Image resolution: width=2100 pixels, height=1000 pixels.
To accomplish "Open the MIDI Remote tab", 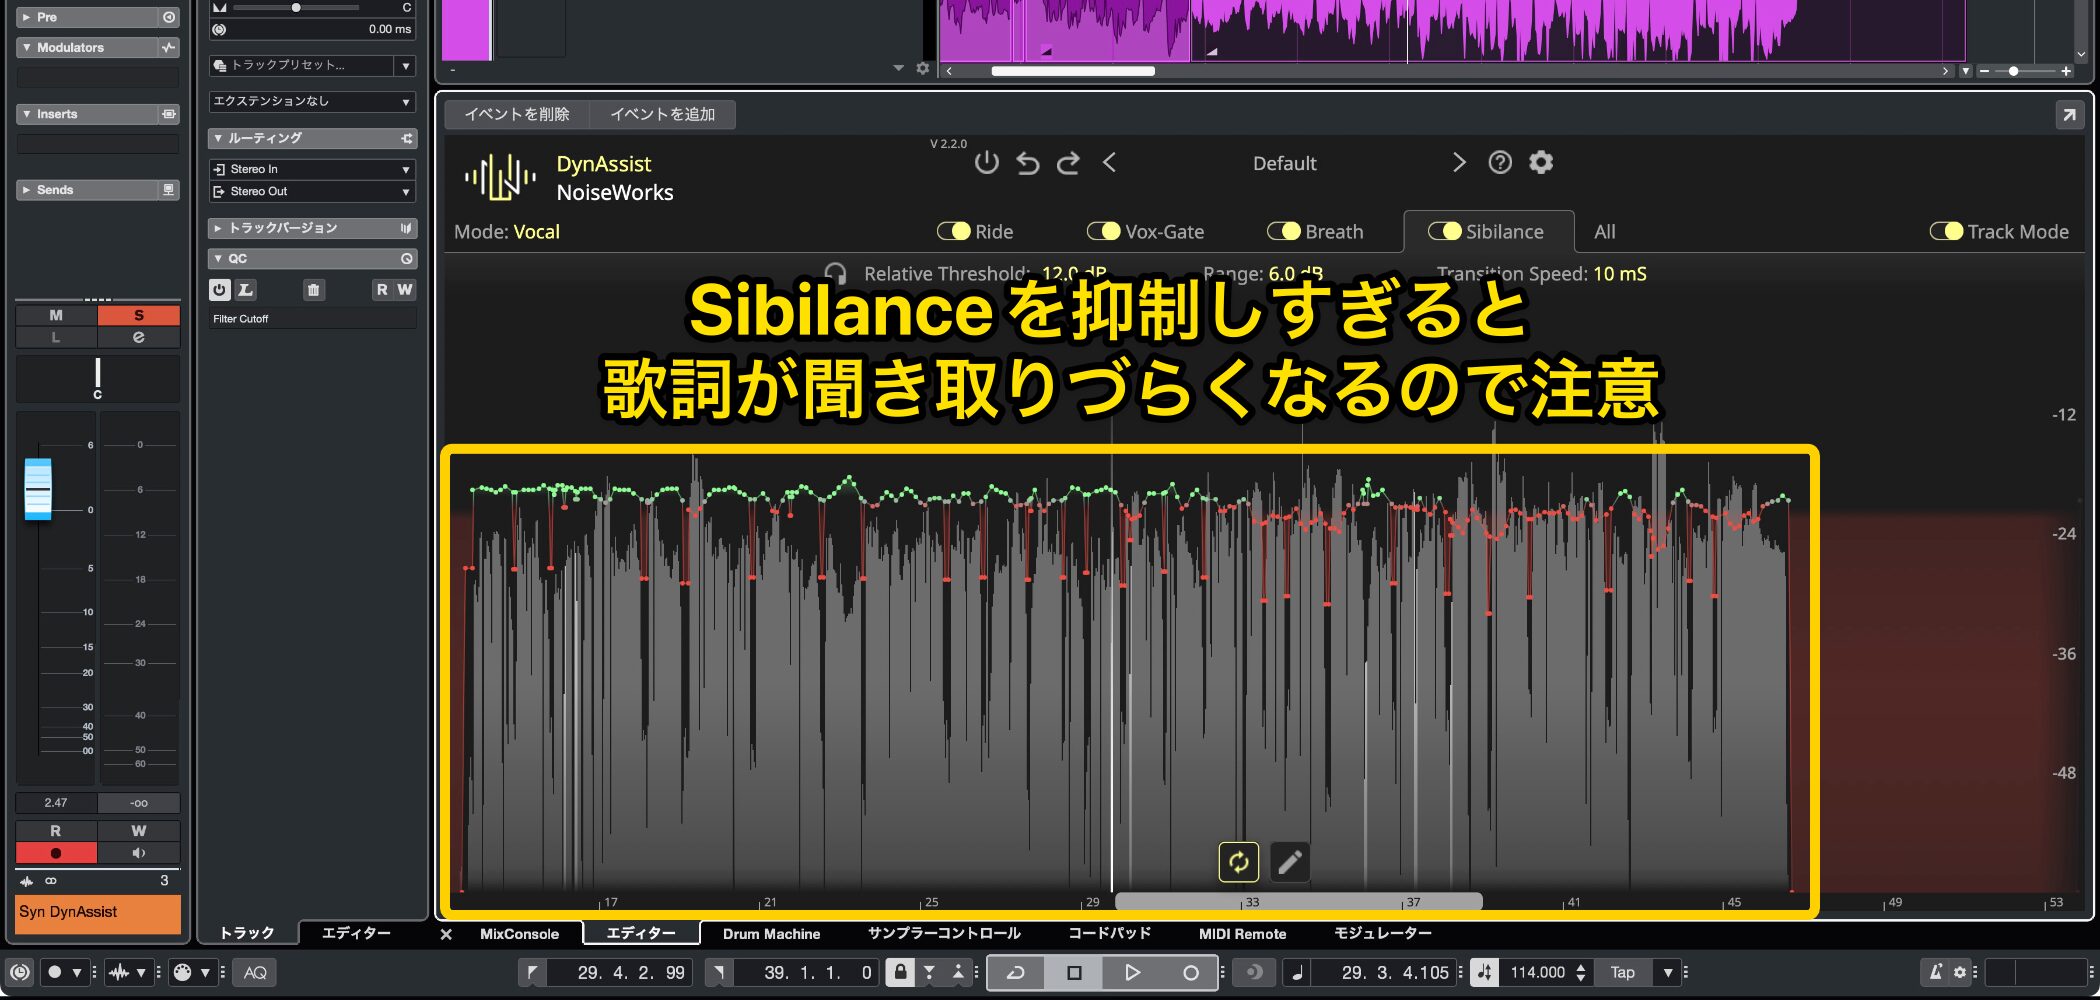I will 1242,934.
